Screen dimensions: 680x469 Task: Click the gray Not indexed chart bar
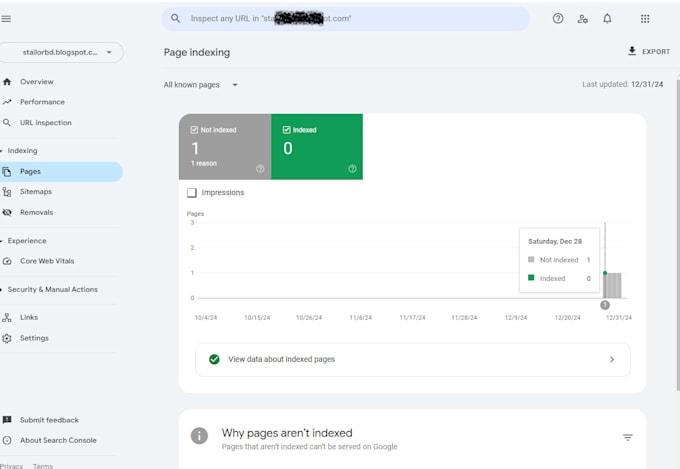[x=612, y=285]
